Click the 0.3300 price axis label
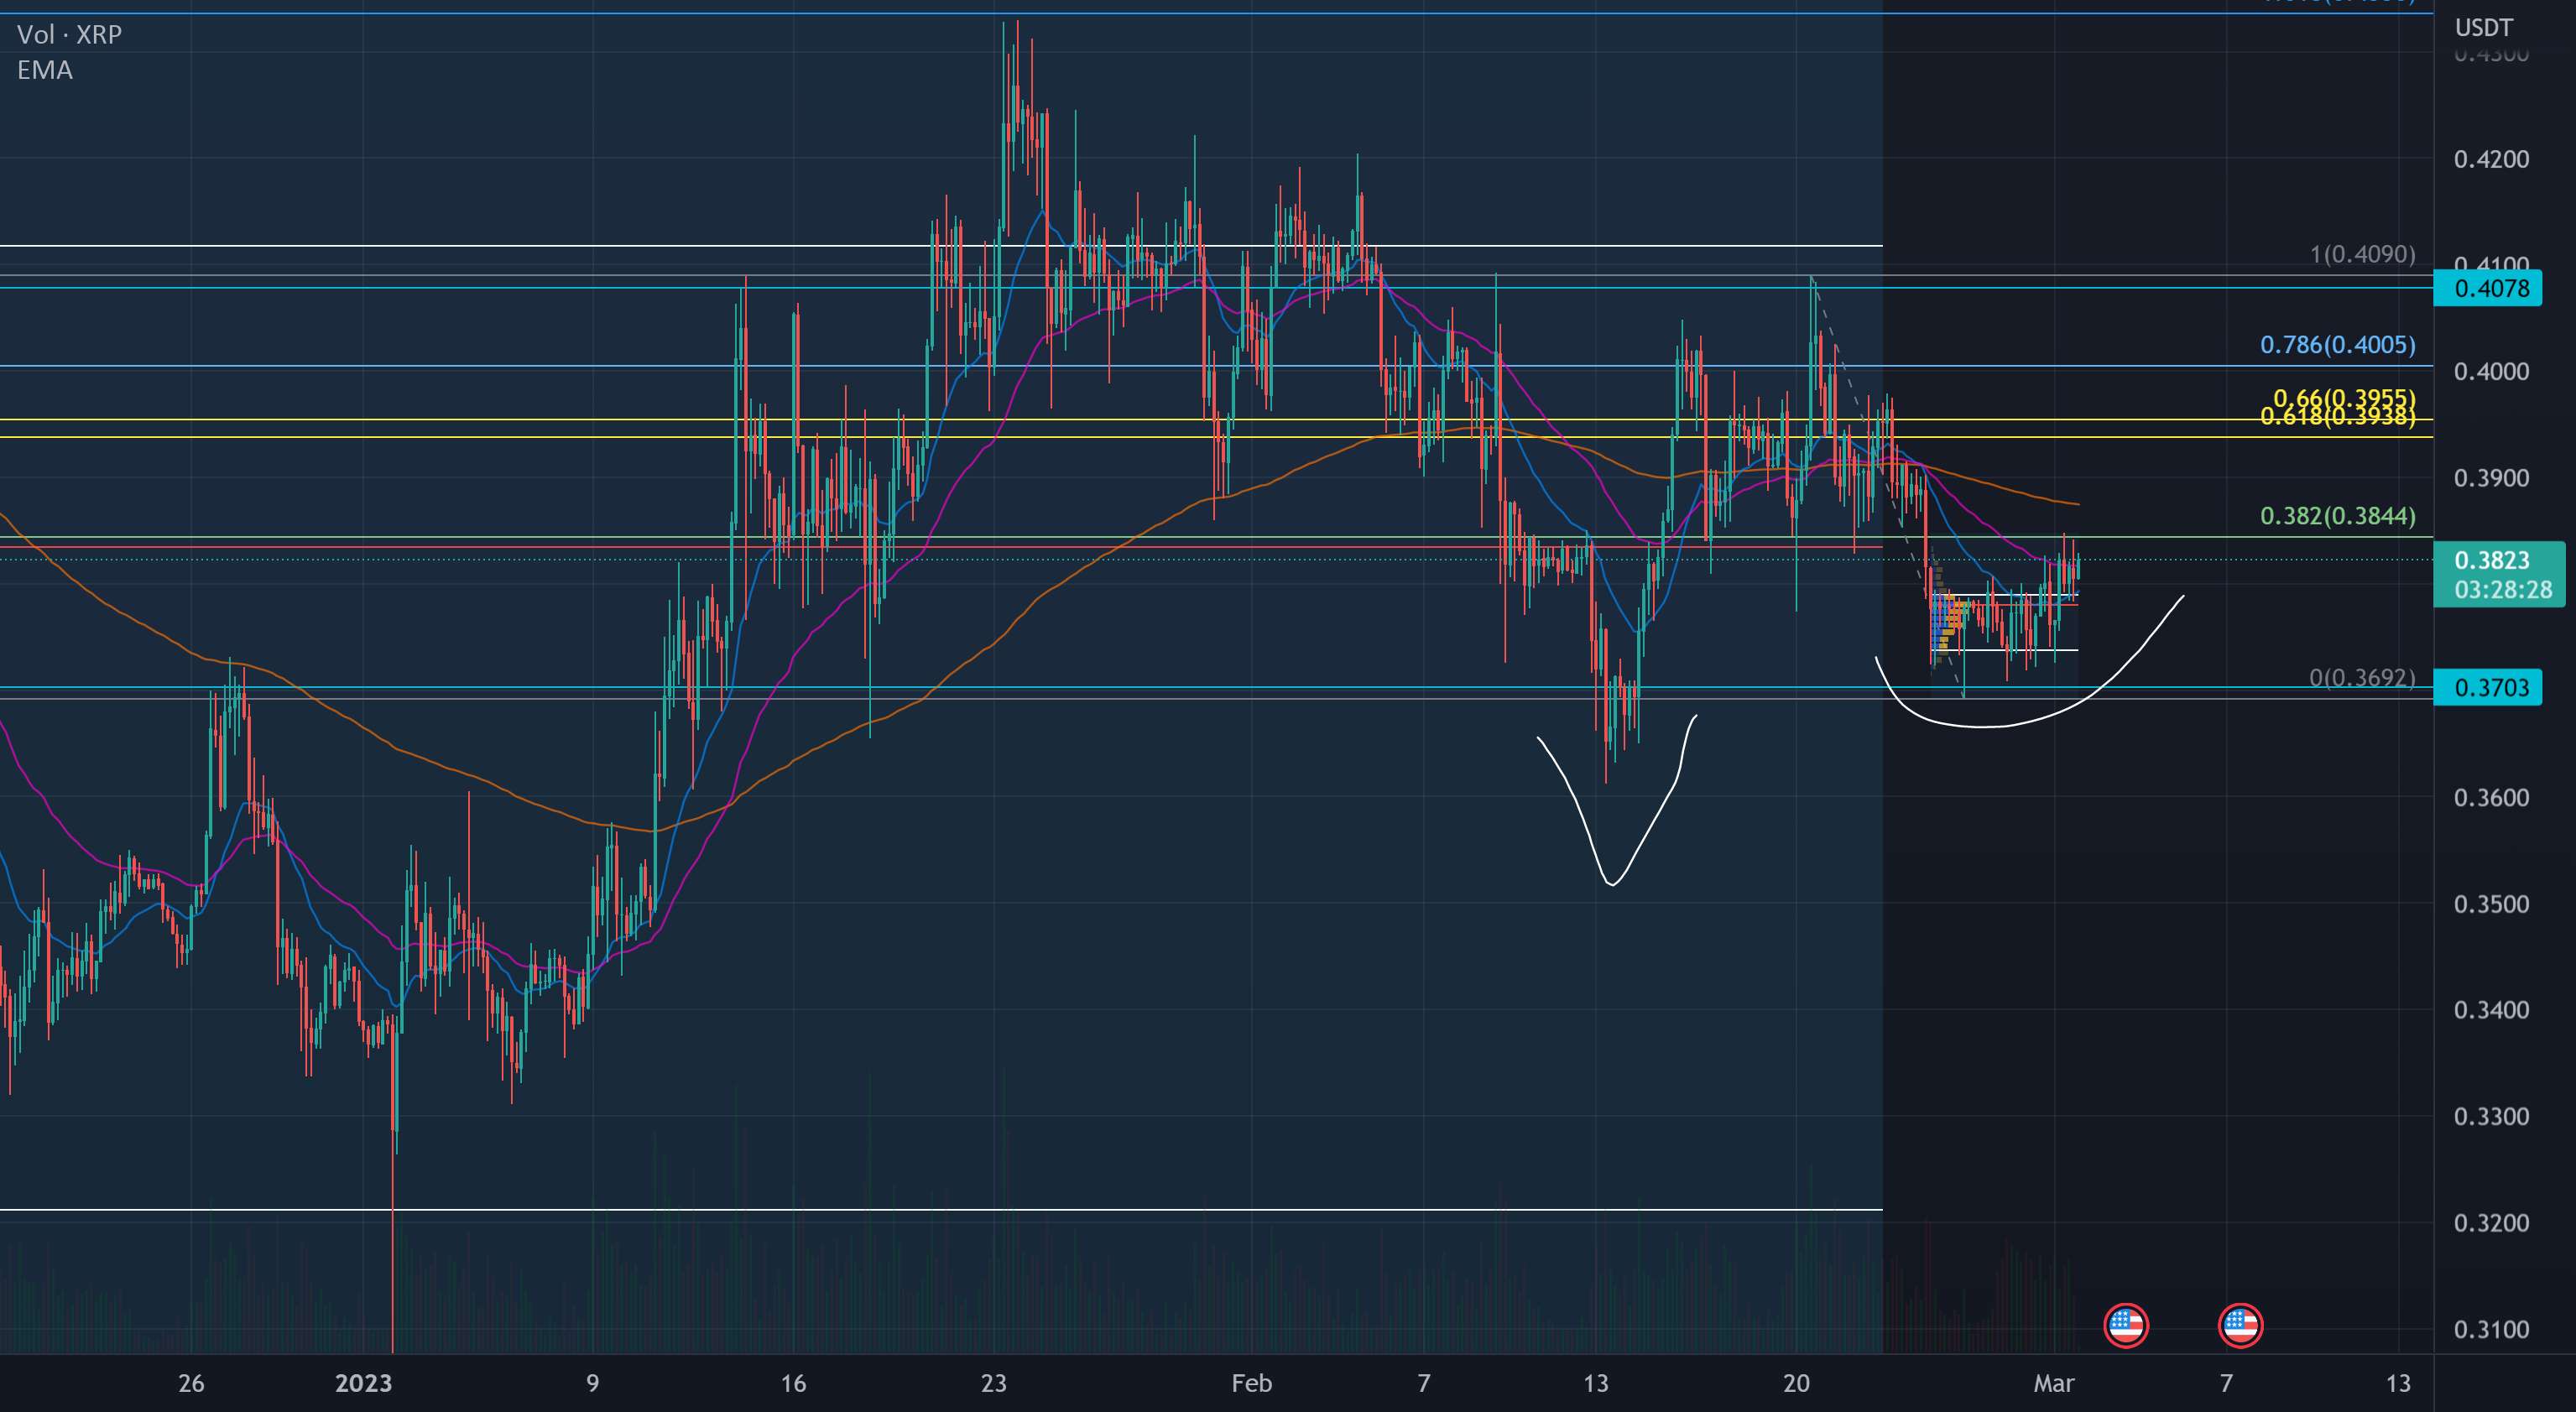Screen dimensions: 2576x1412 pos(2491,1116)
